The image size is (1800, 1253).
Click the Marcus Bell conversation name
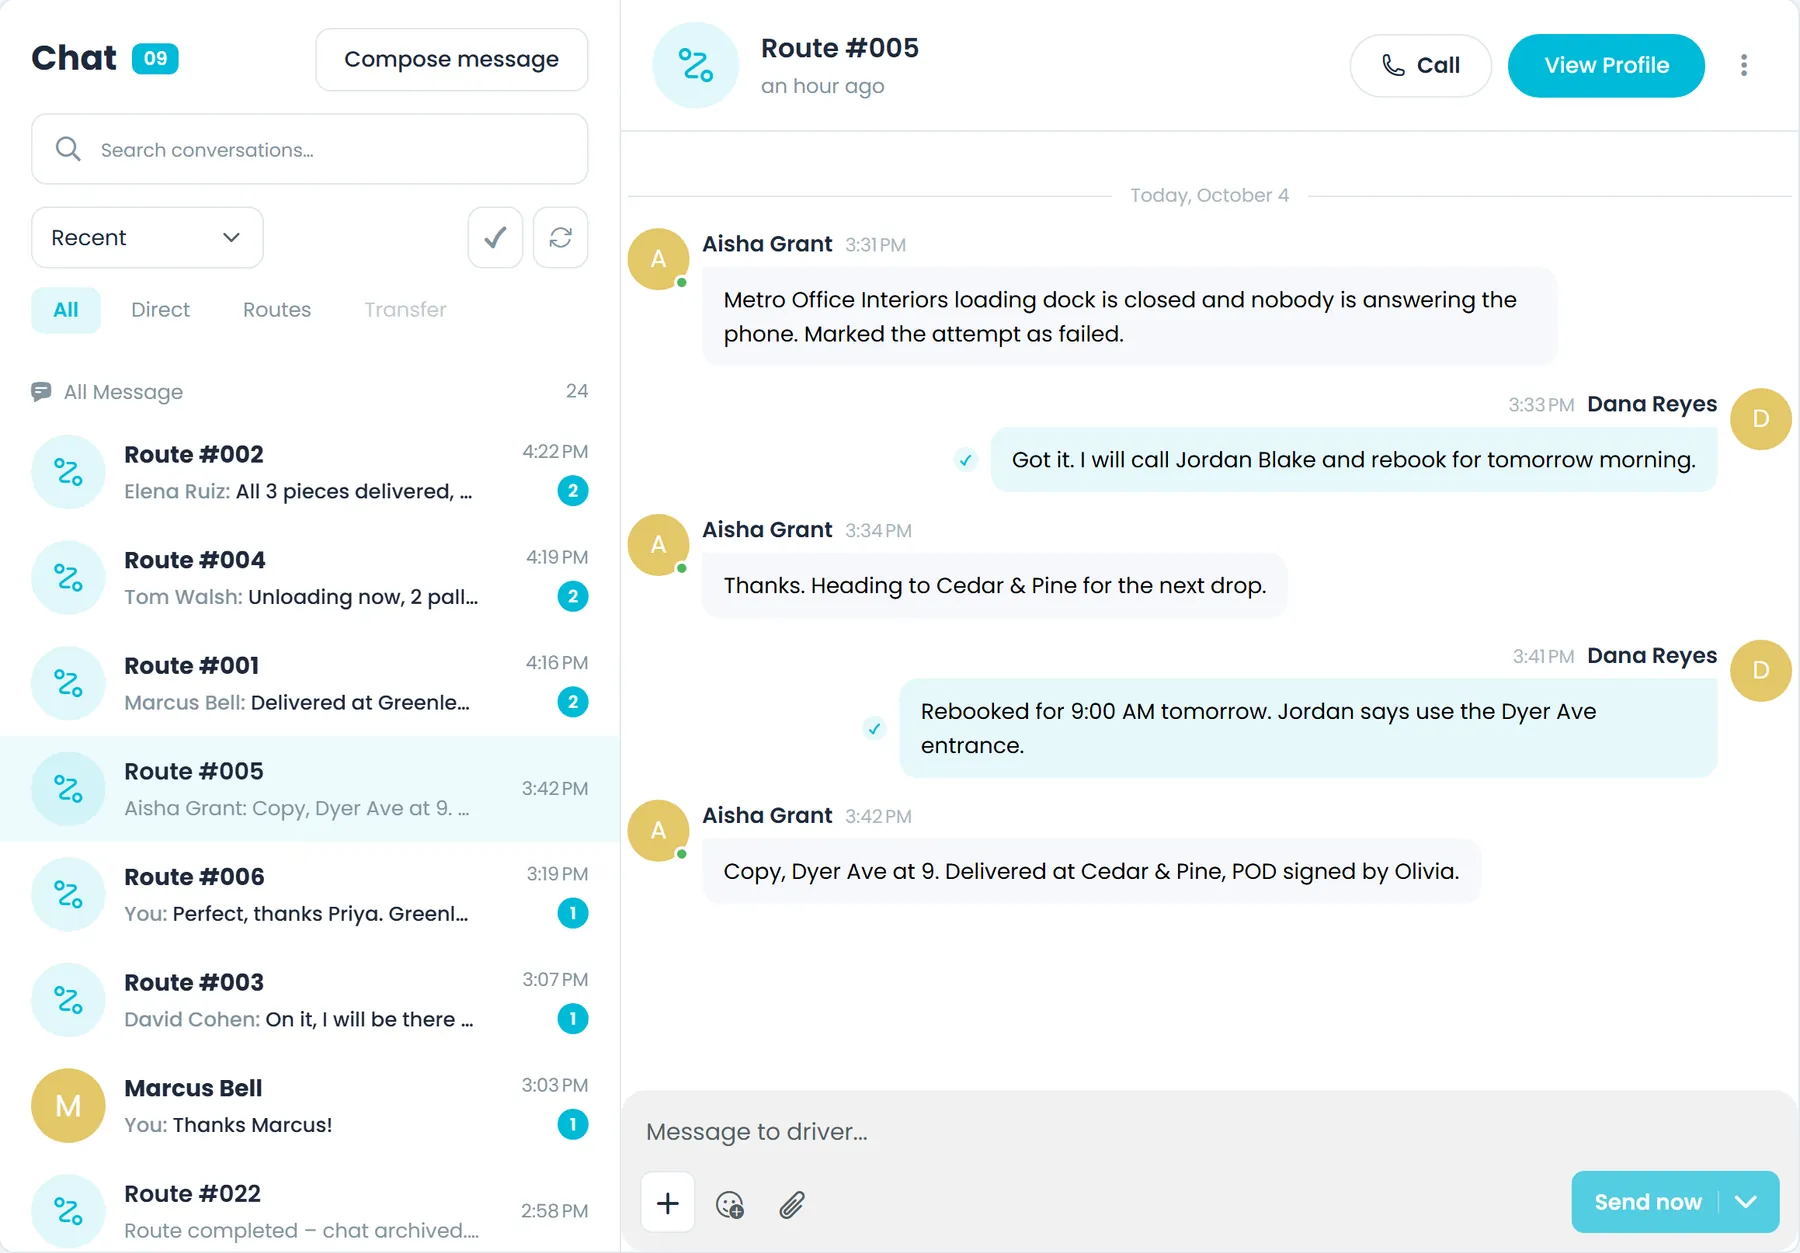click(193, 1088)
